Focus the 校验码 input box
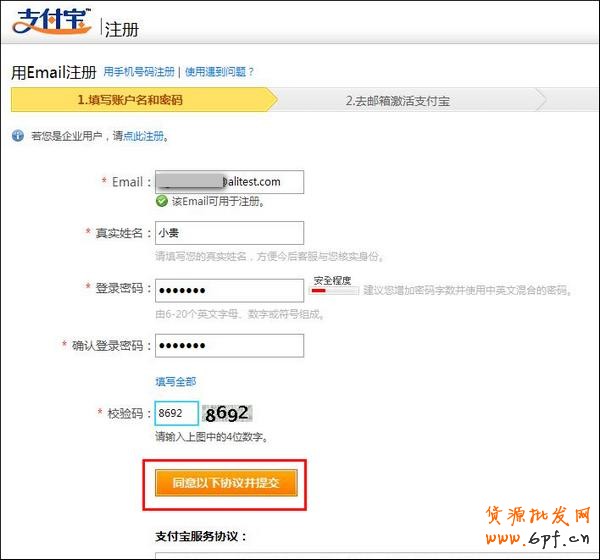The image size is (600, 560). 177,413
